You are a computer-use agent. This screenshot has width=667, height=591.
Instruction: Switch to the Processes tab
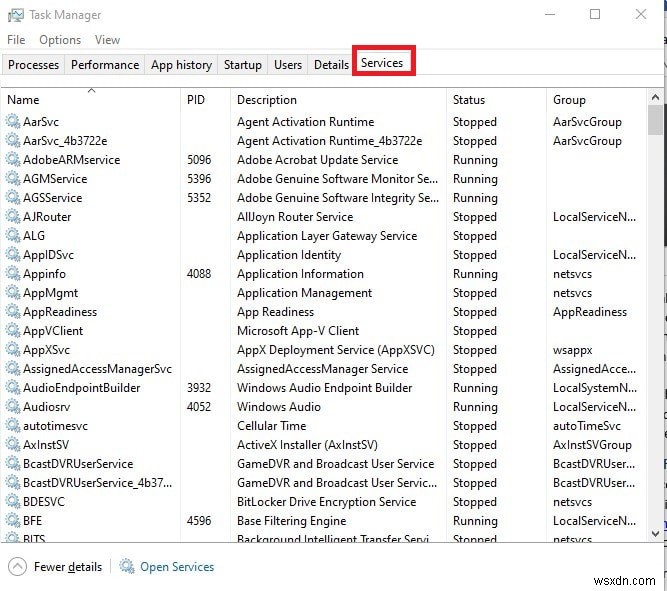(34, 65)
